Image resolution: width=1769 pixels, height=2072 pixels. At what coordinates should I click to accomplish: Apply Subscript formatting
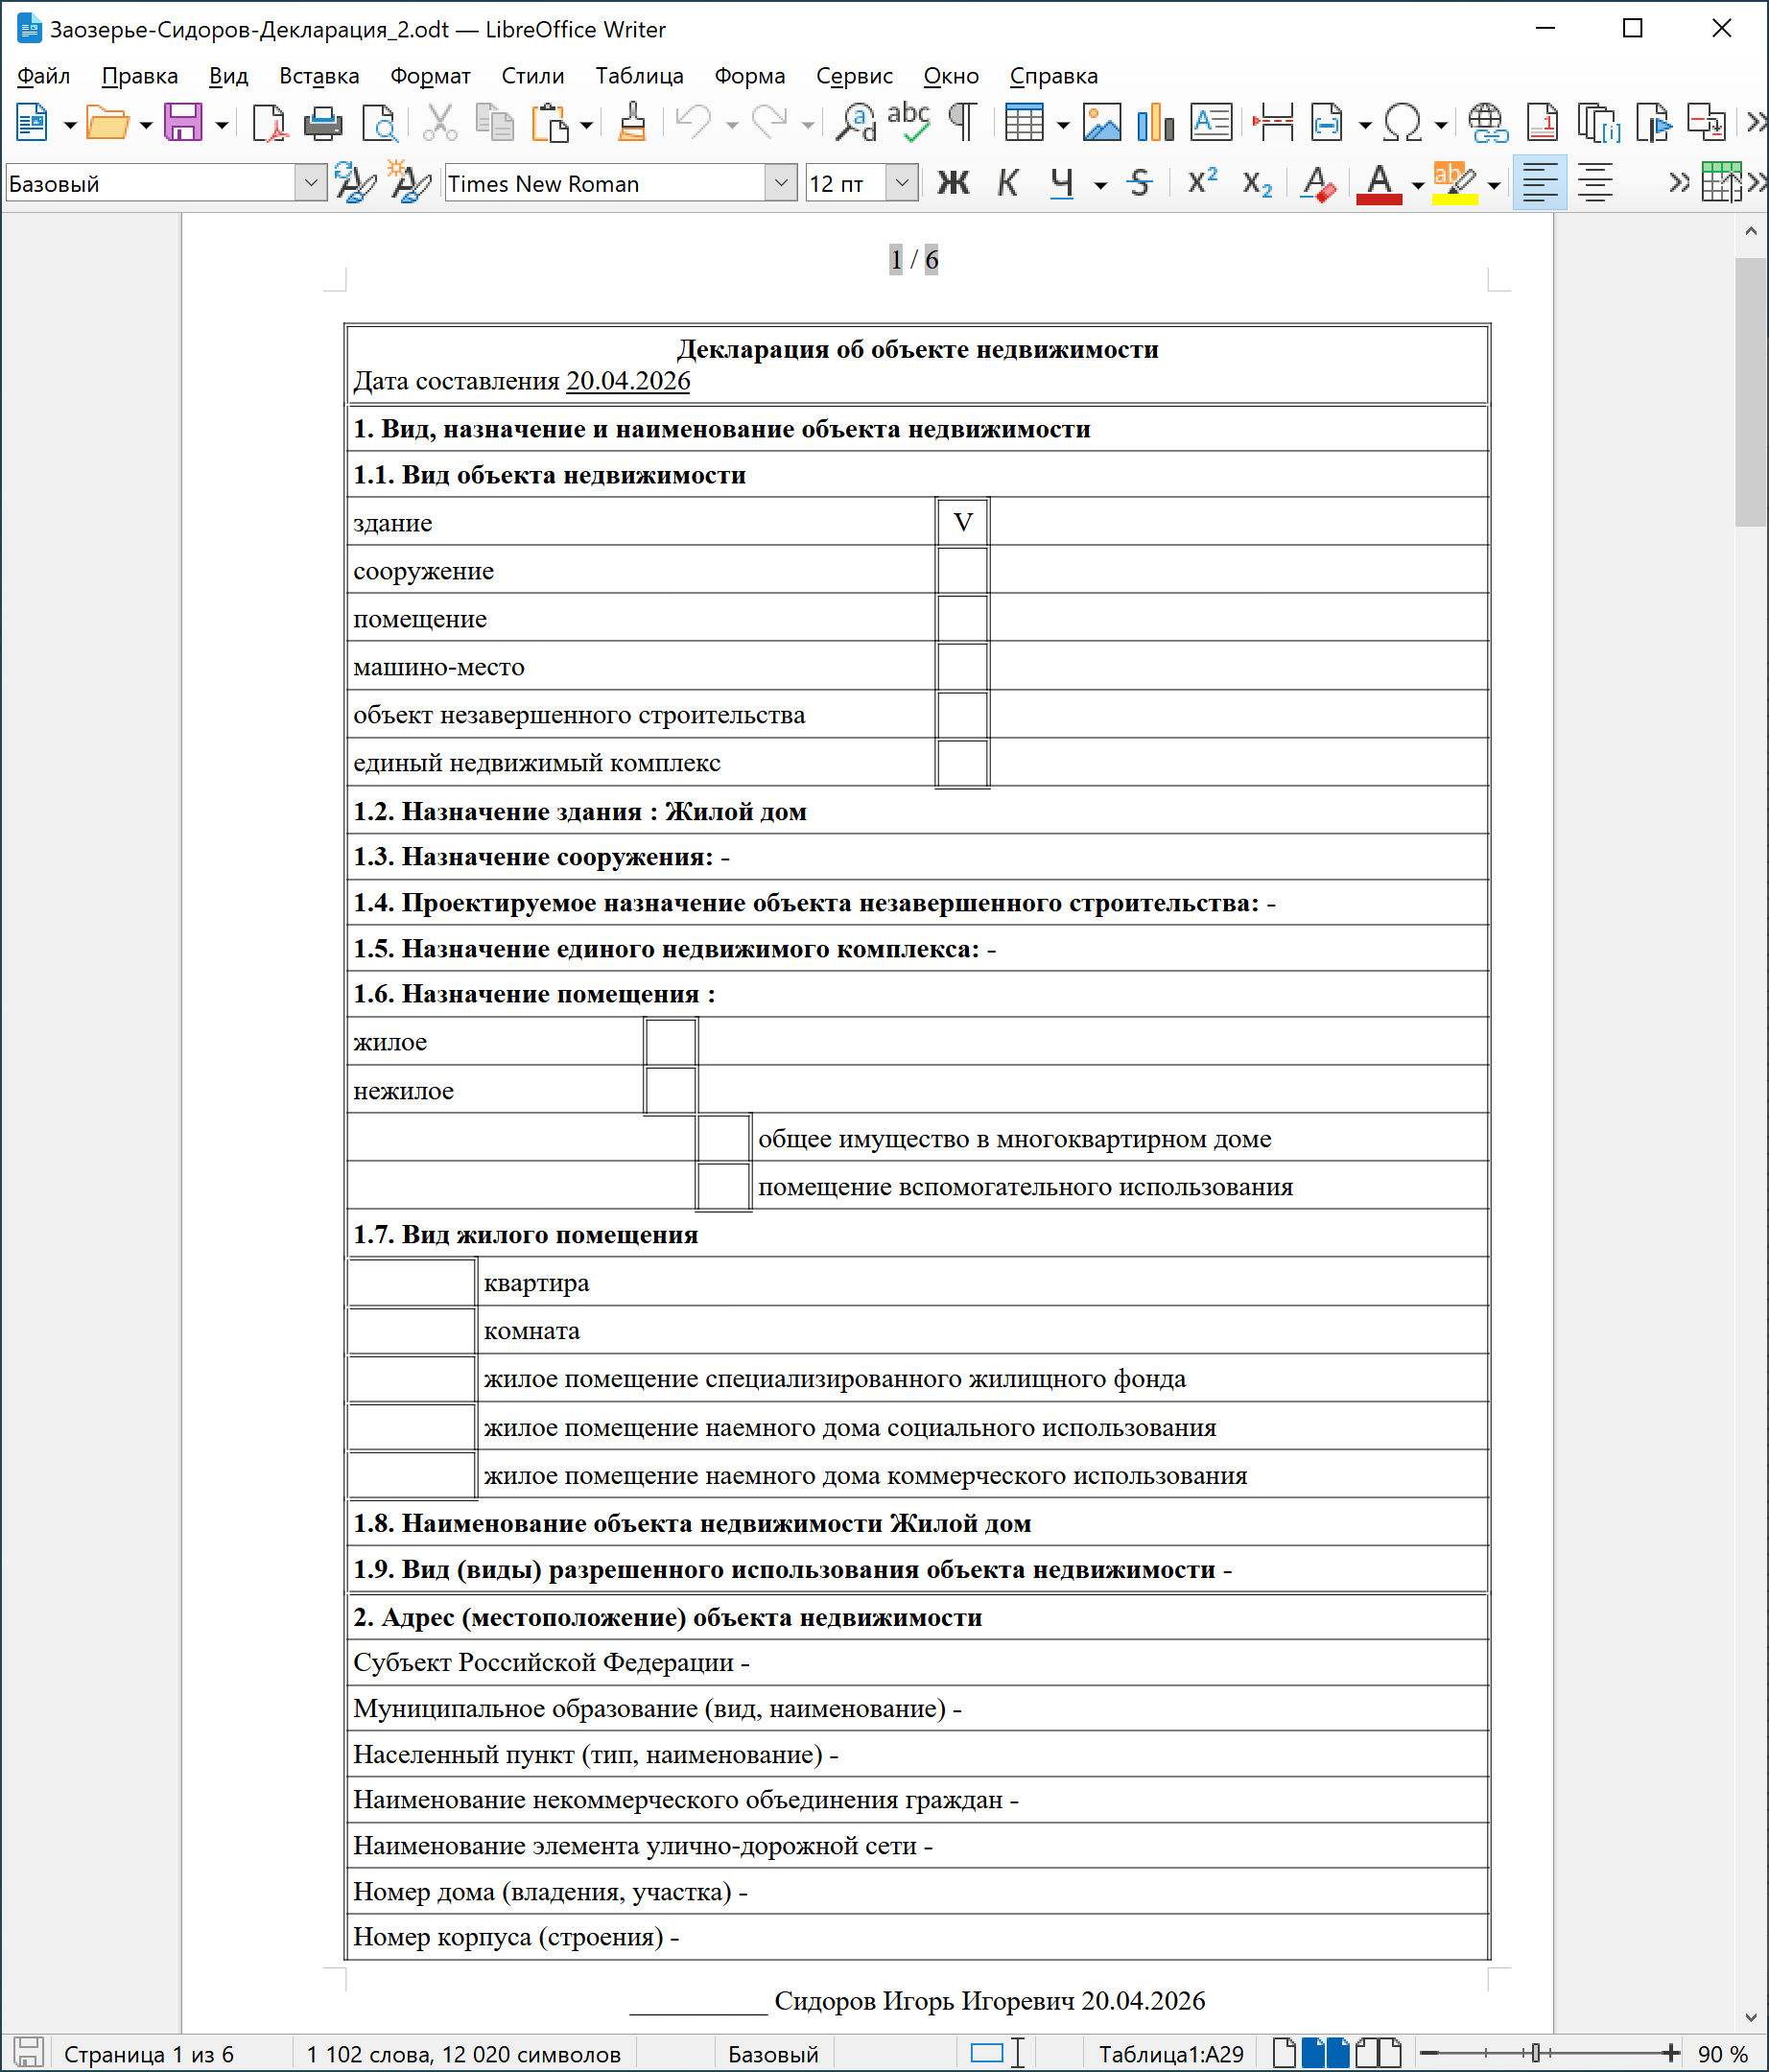pos(1257,183)
